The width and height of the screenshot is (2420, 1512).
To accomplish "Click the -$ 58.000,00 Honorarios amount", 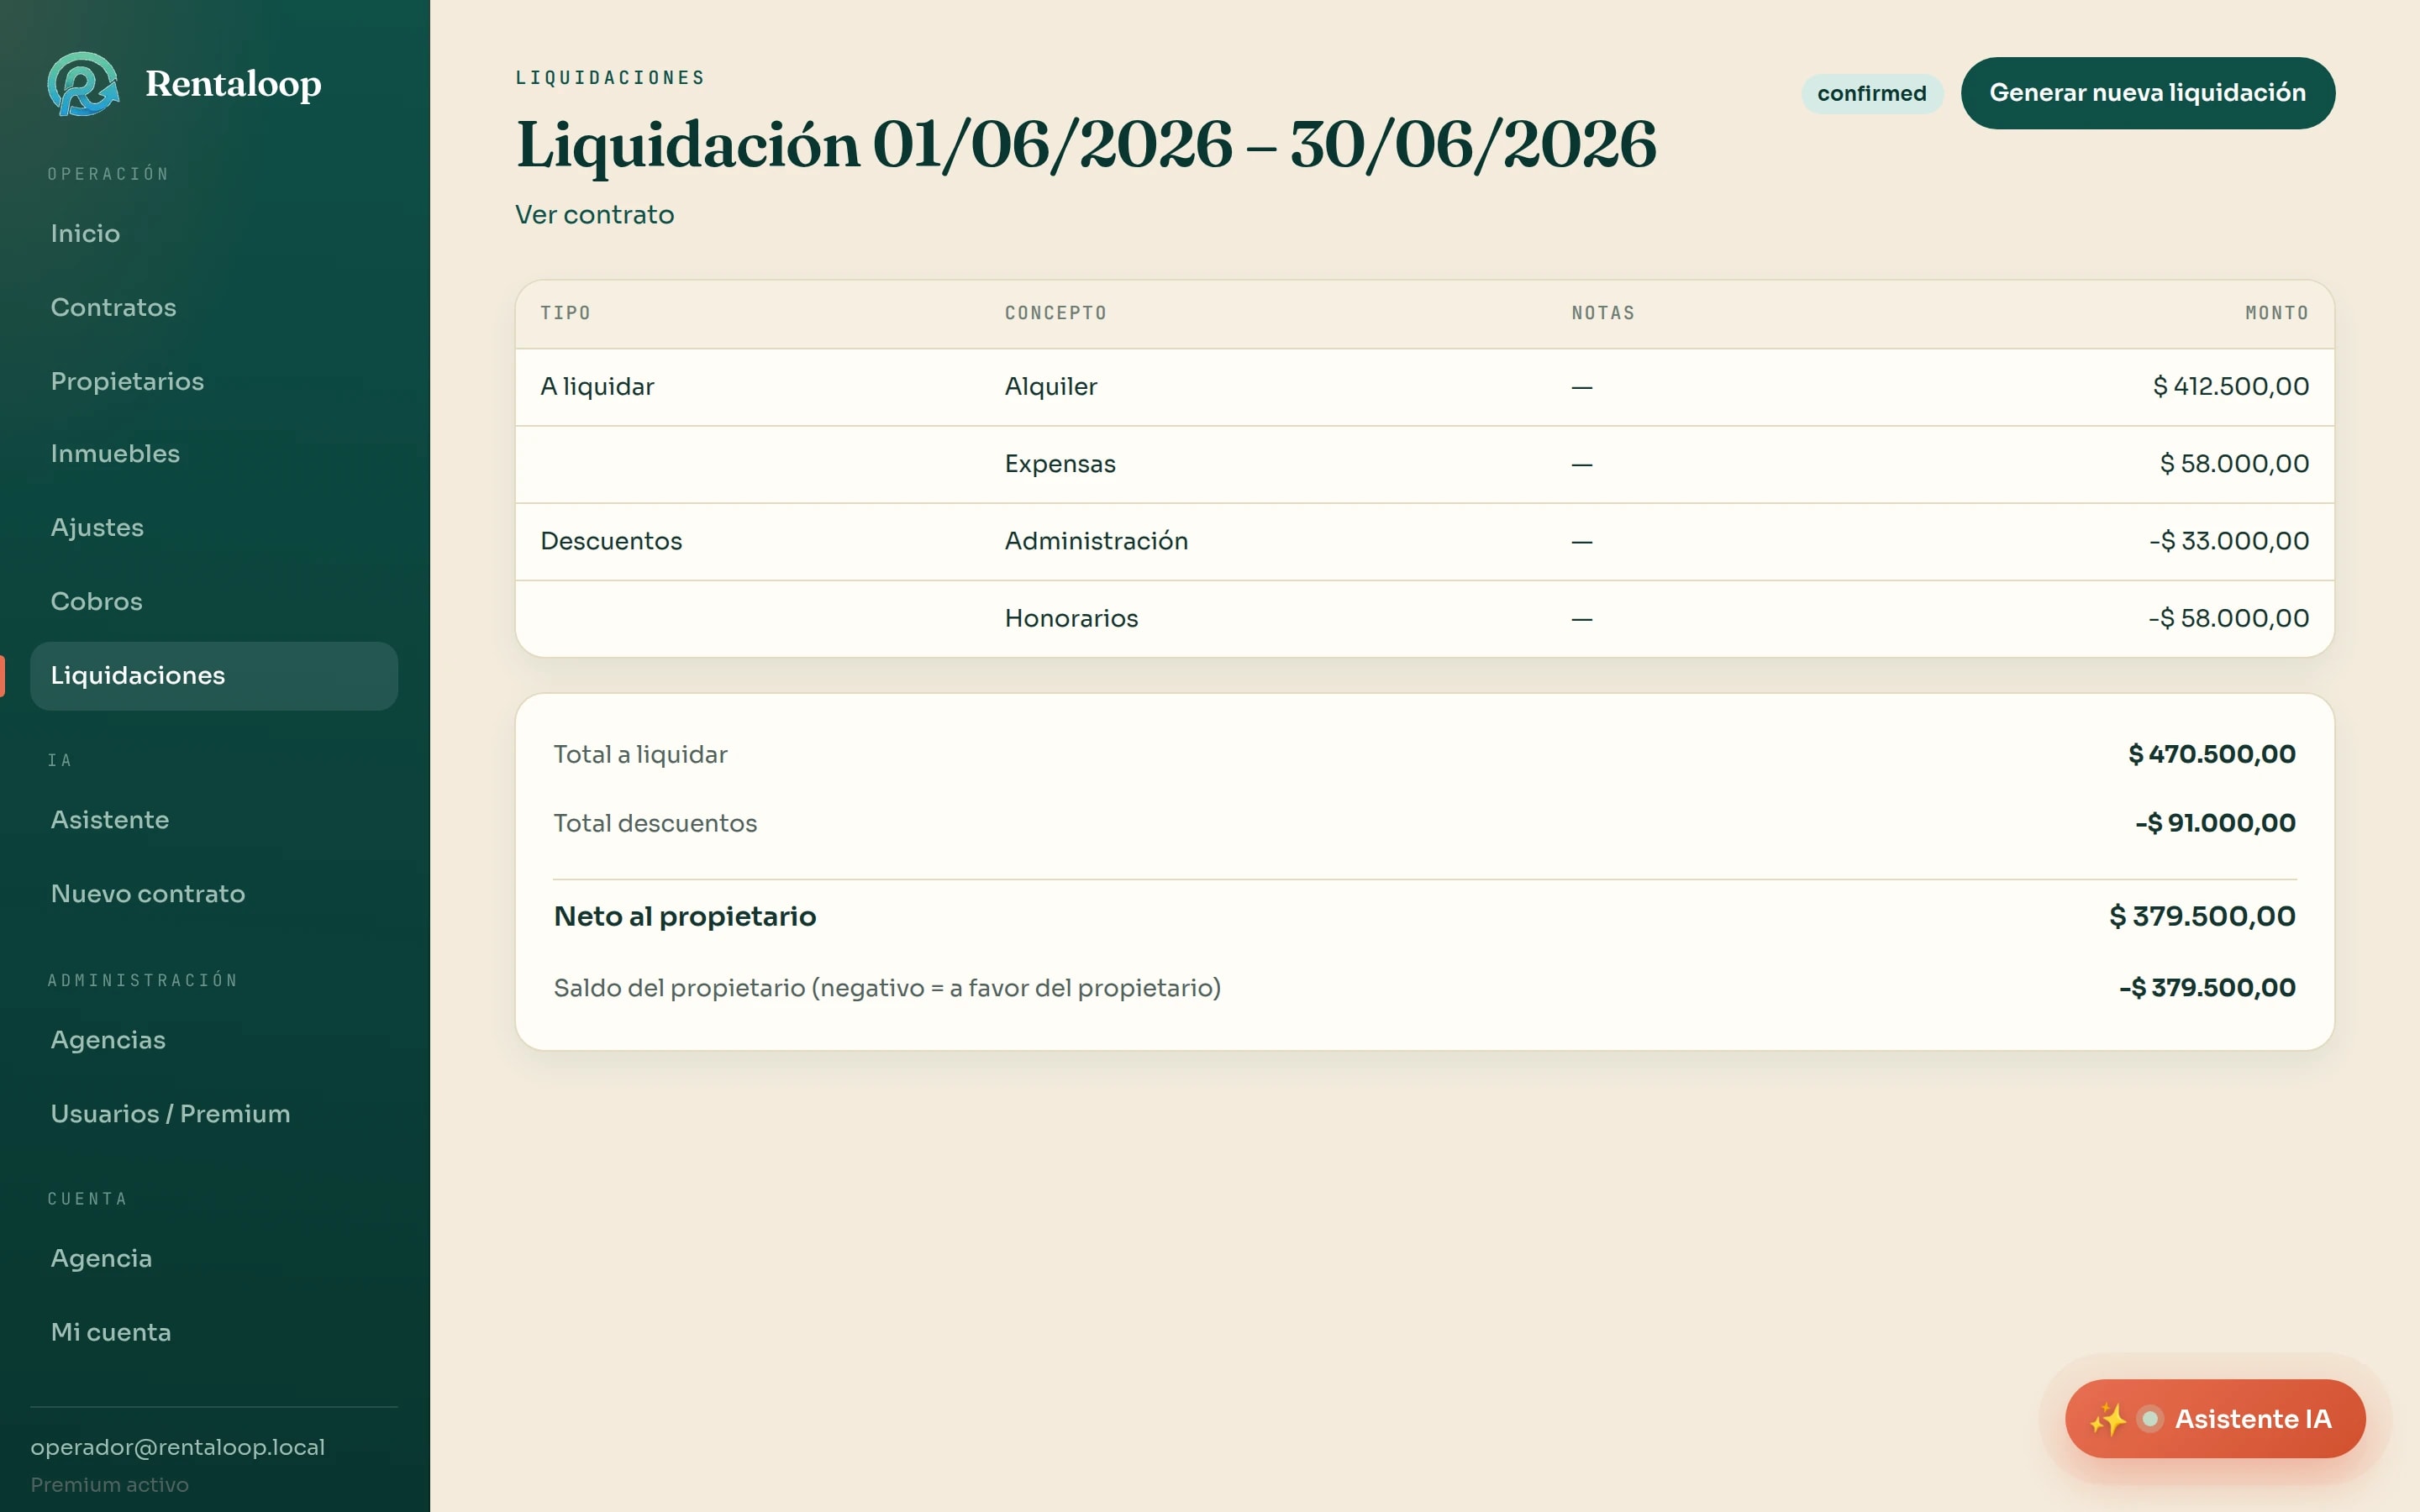I will coord(2228,619).
